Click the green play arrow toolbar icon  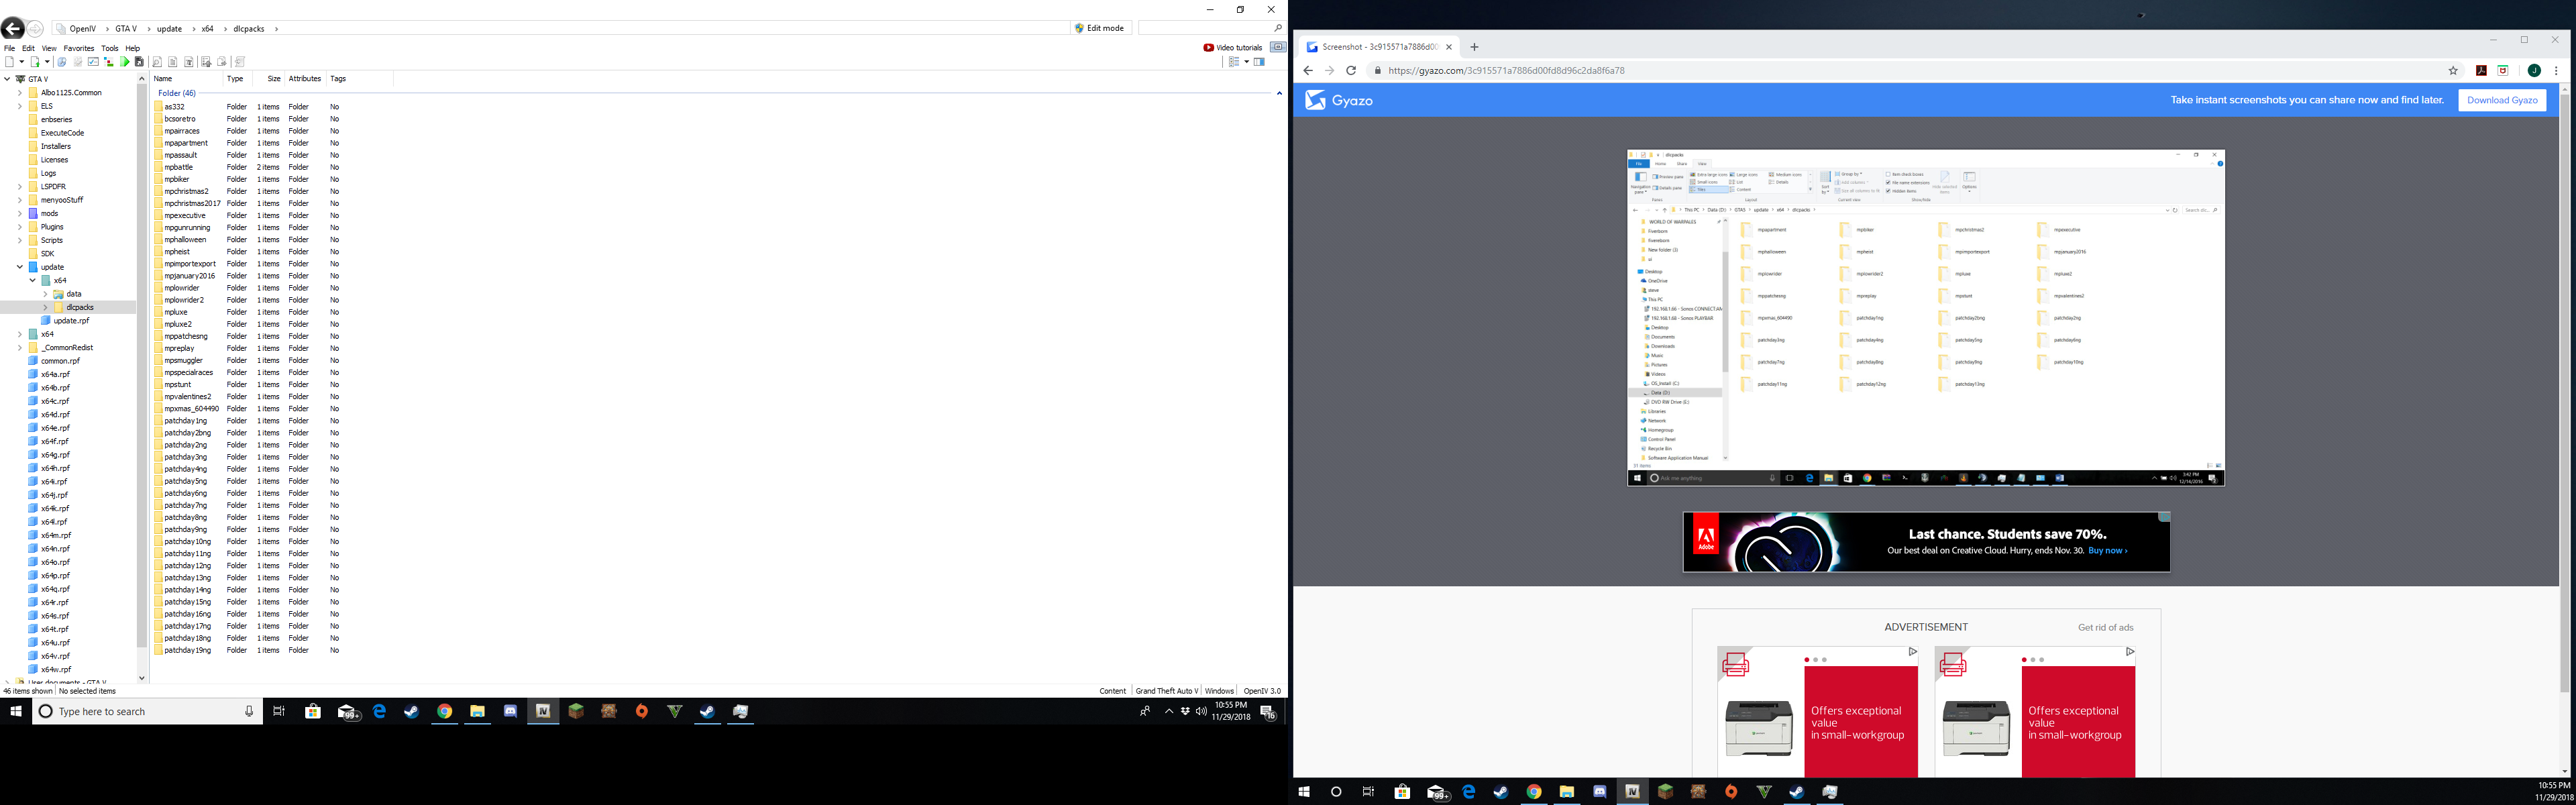point(125,62)
